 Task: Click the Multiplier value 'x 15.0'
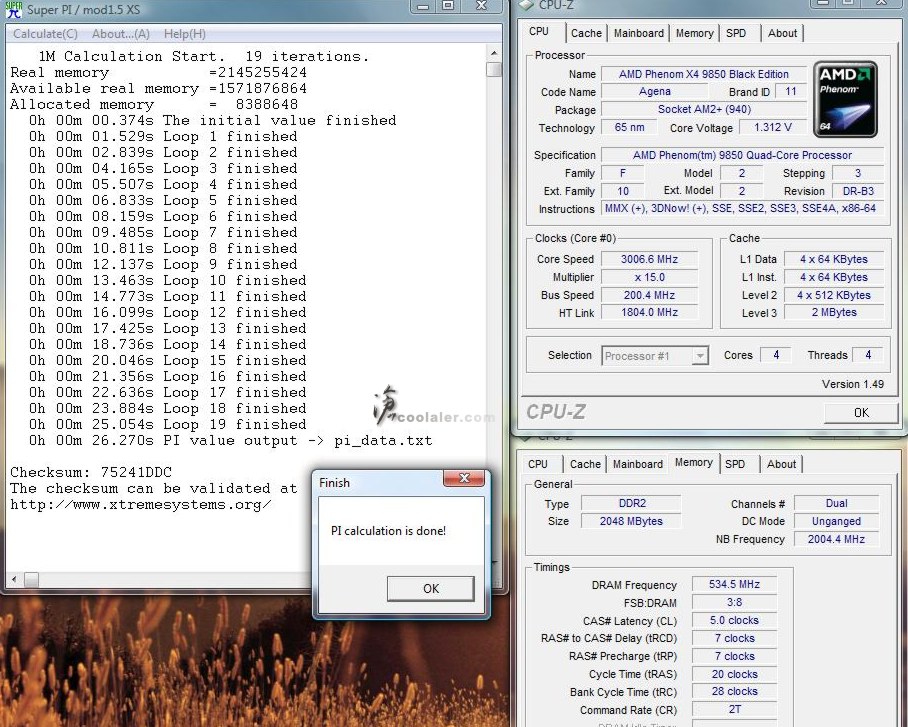tap(649, 277)
